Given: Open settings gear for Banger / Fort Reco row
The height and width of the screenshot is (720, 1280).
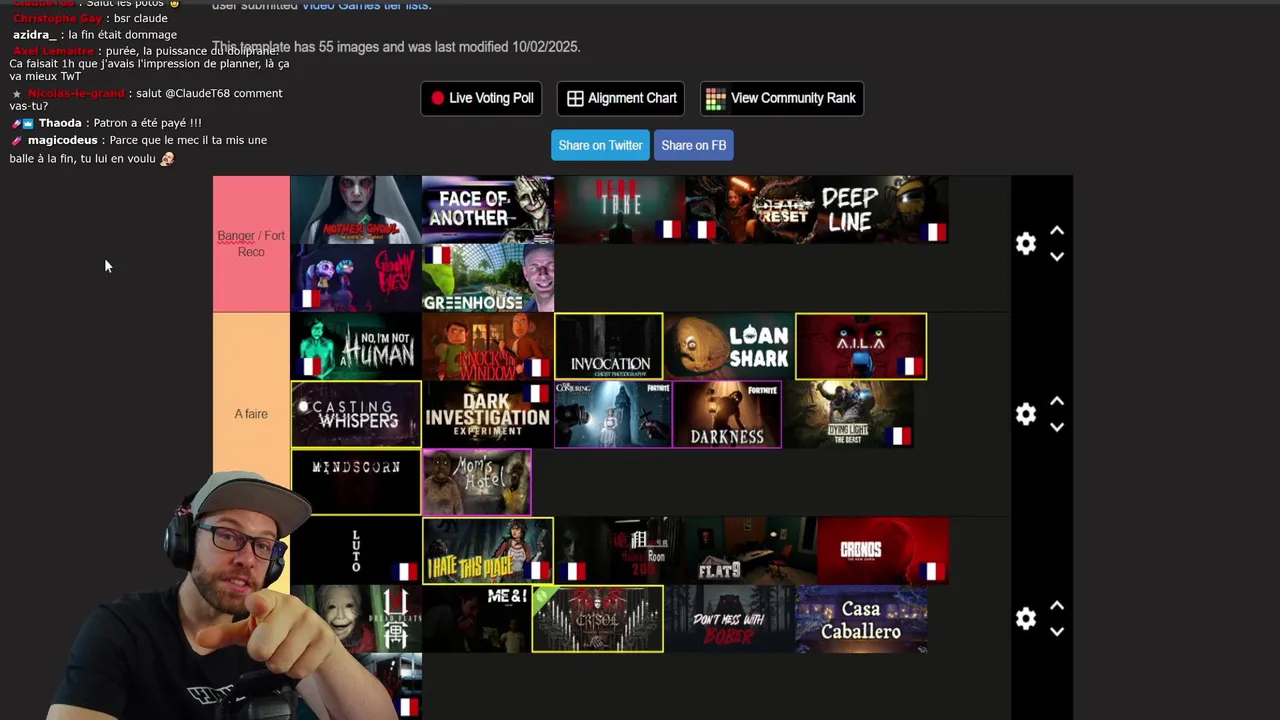Looking at the screenshot, I should (x=1026, y=243).
